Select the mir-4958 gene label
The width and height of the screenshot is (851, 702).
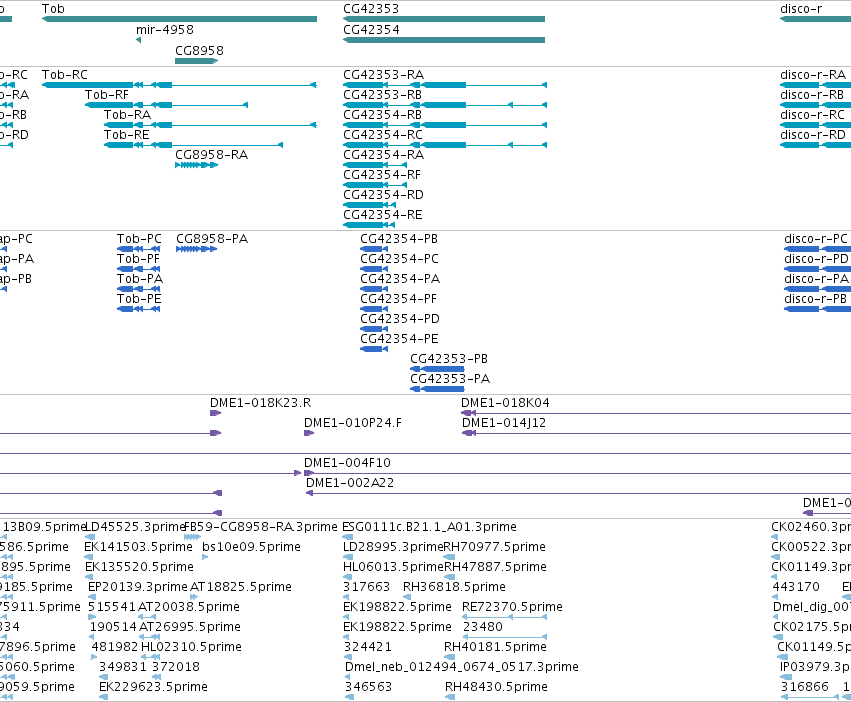[x=164, y=30]
